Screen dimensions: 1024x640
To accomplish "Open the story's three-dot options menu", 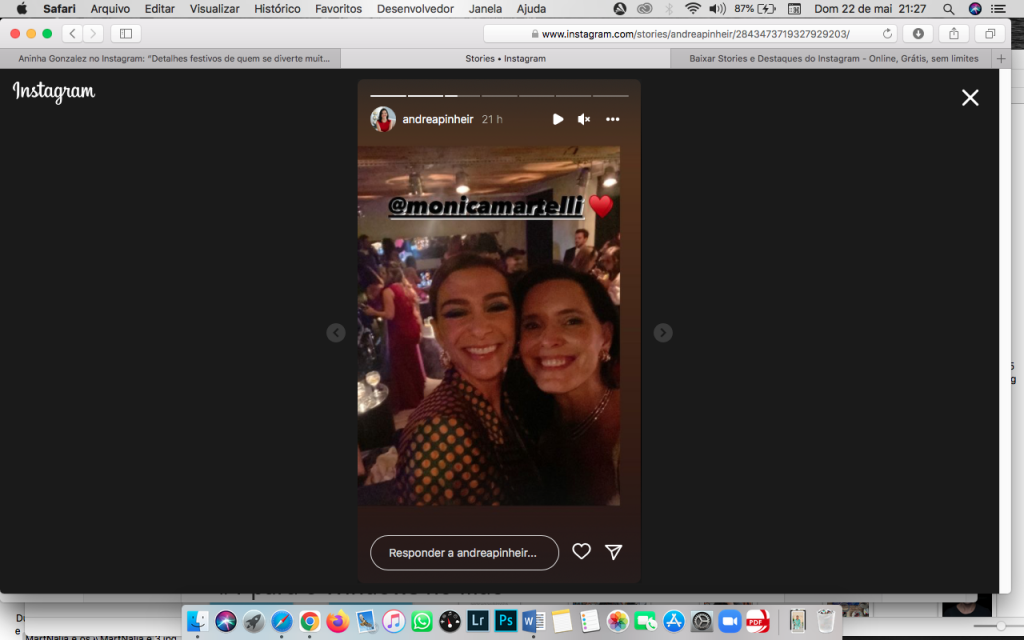I will pyautogui.click(x=612, y=119).
